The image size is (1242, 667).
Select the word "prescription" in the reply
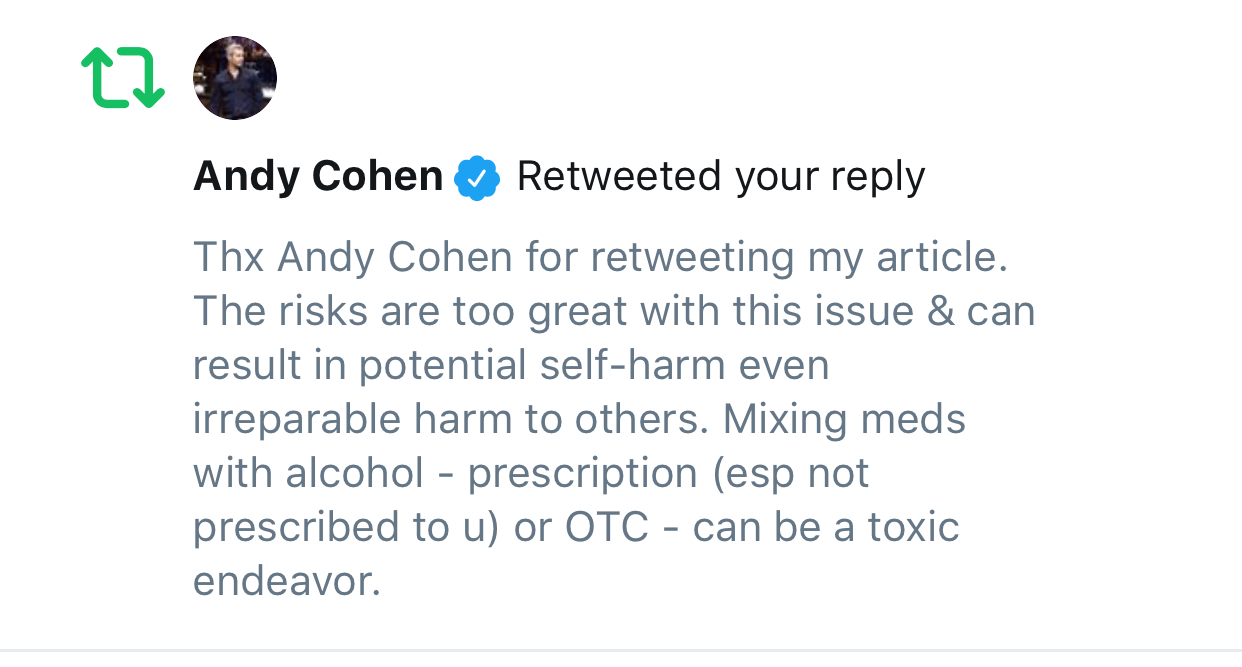[x=582, y=474]
